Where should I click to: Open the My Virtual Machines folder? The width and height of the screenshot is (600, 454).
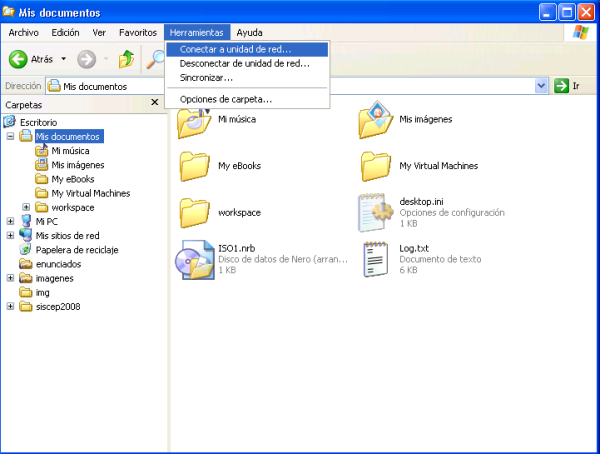pos(376,166)
